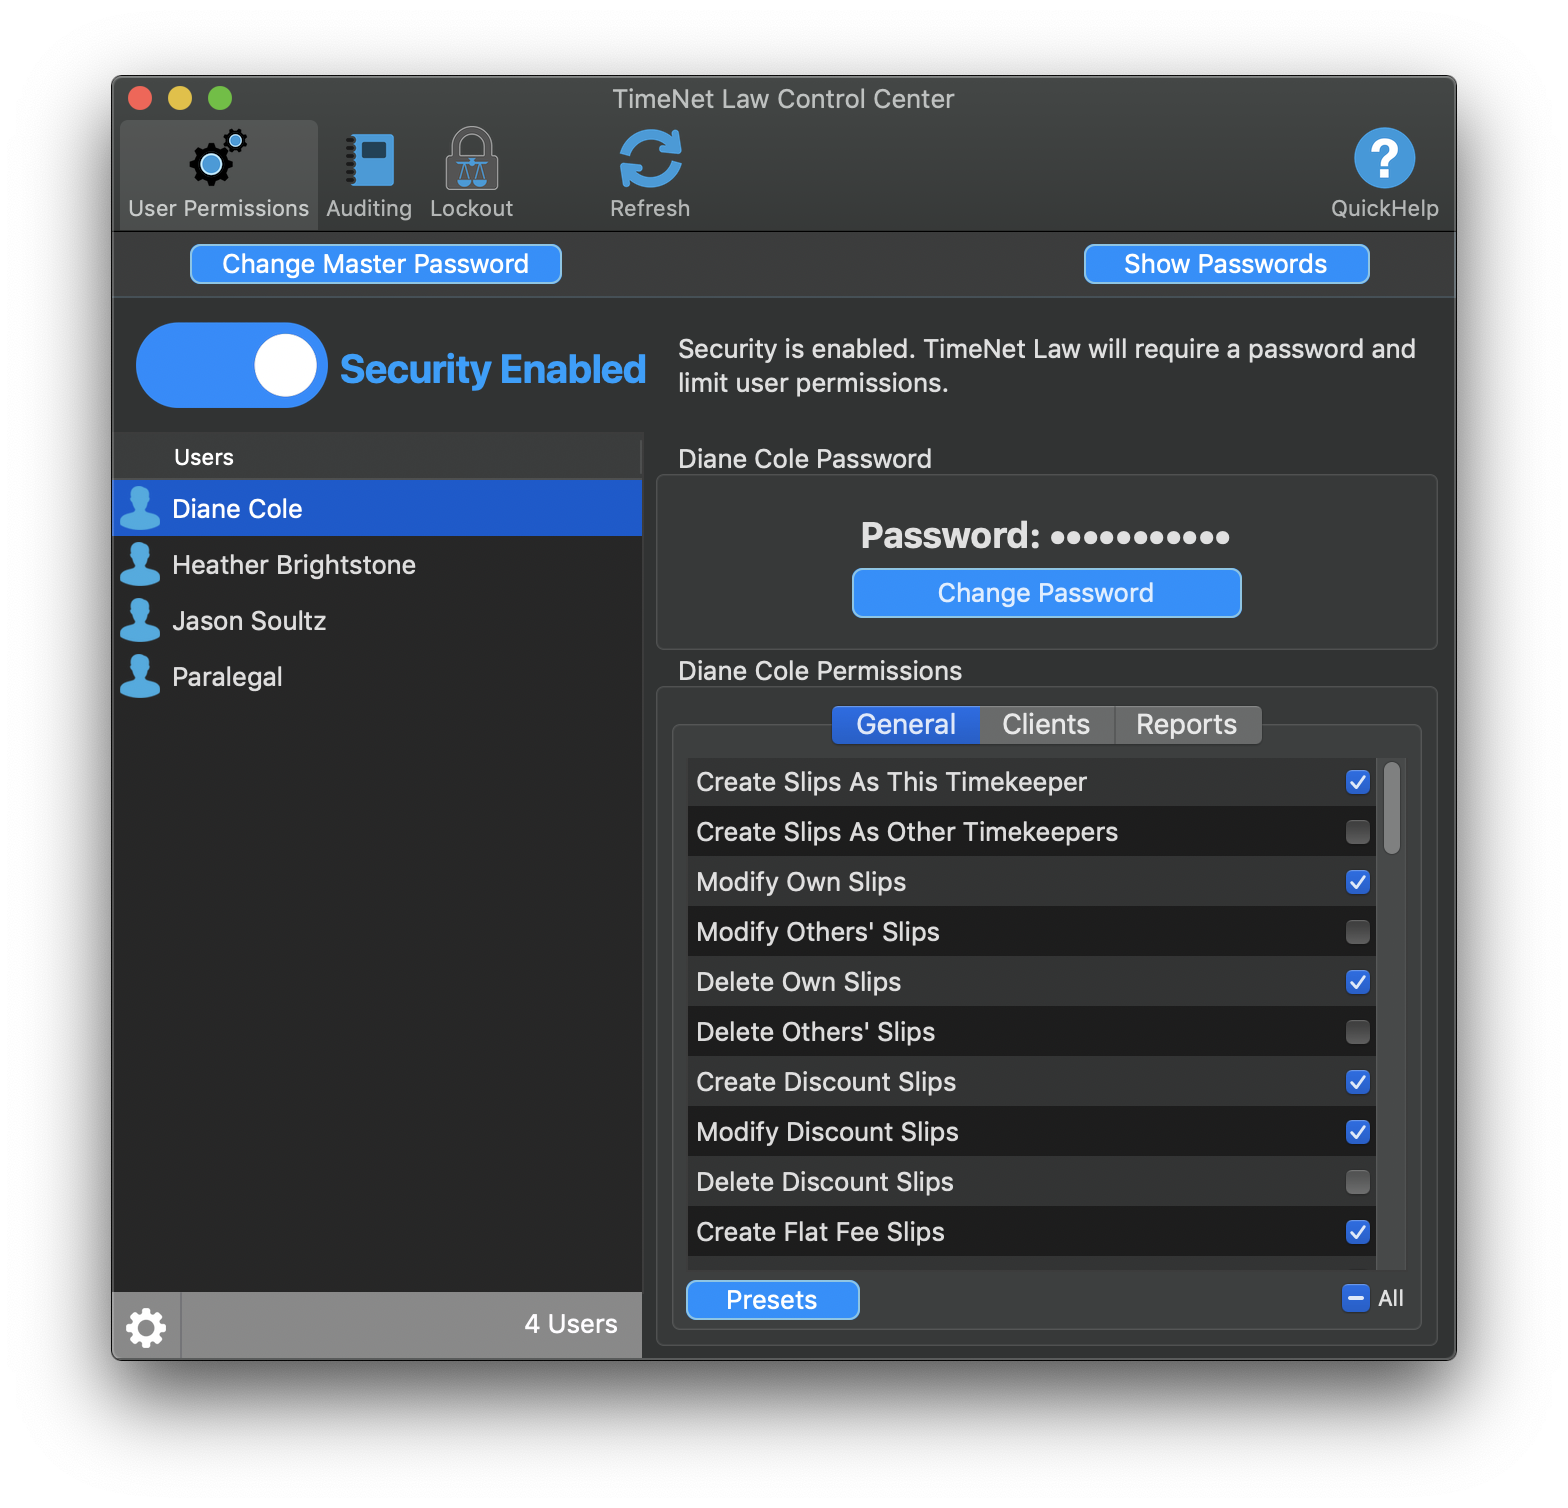This screenshot has width=1568, height=1508.
Task: Toggle the Security Enabled switch
Action: coord(232,365)
